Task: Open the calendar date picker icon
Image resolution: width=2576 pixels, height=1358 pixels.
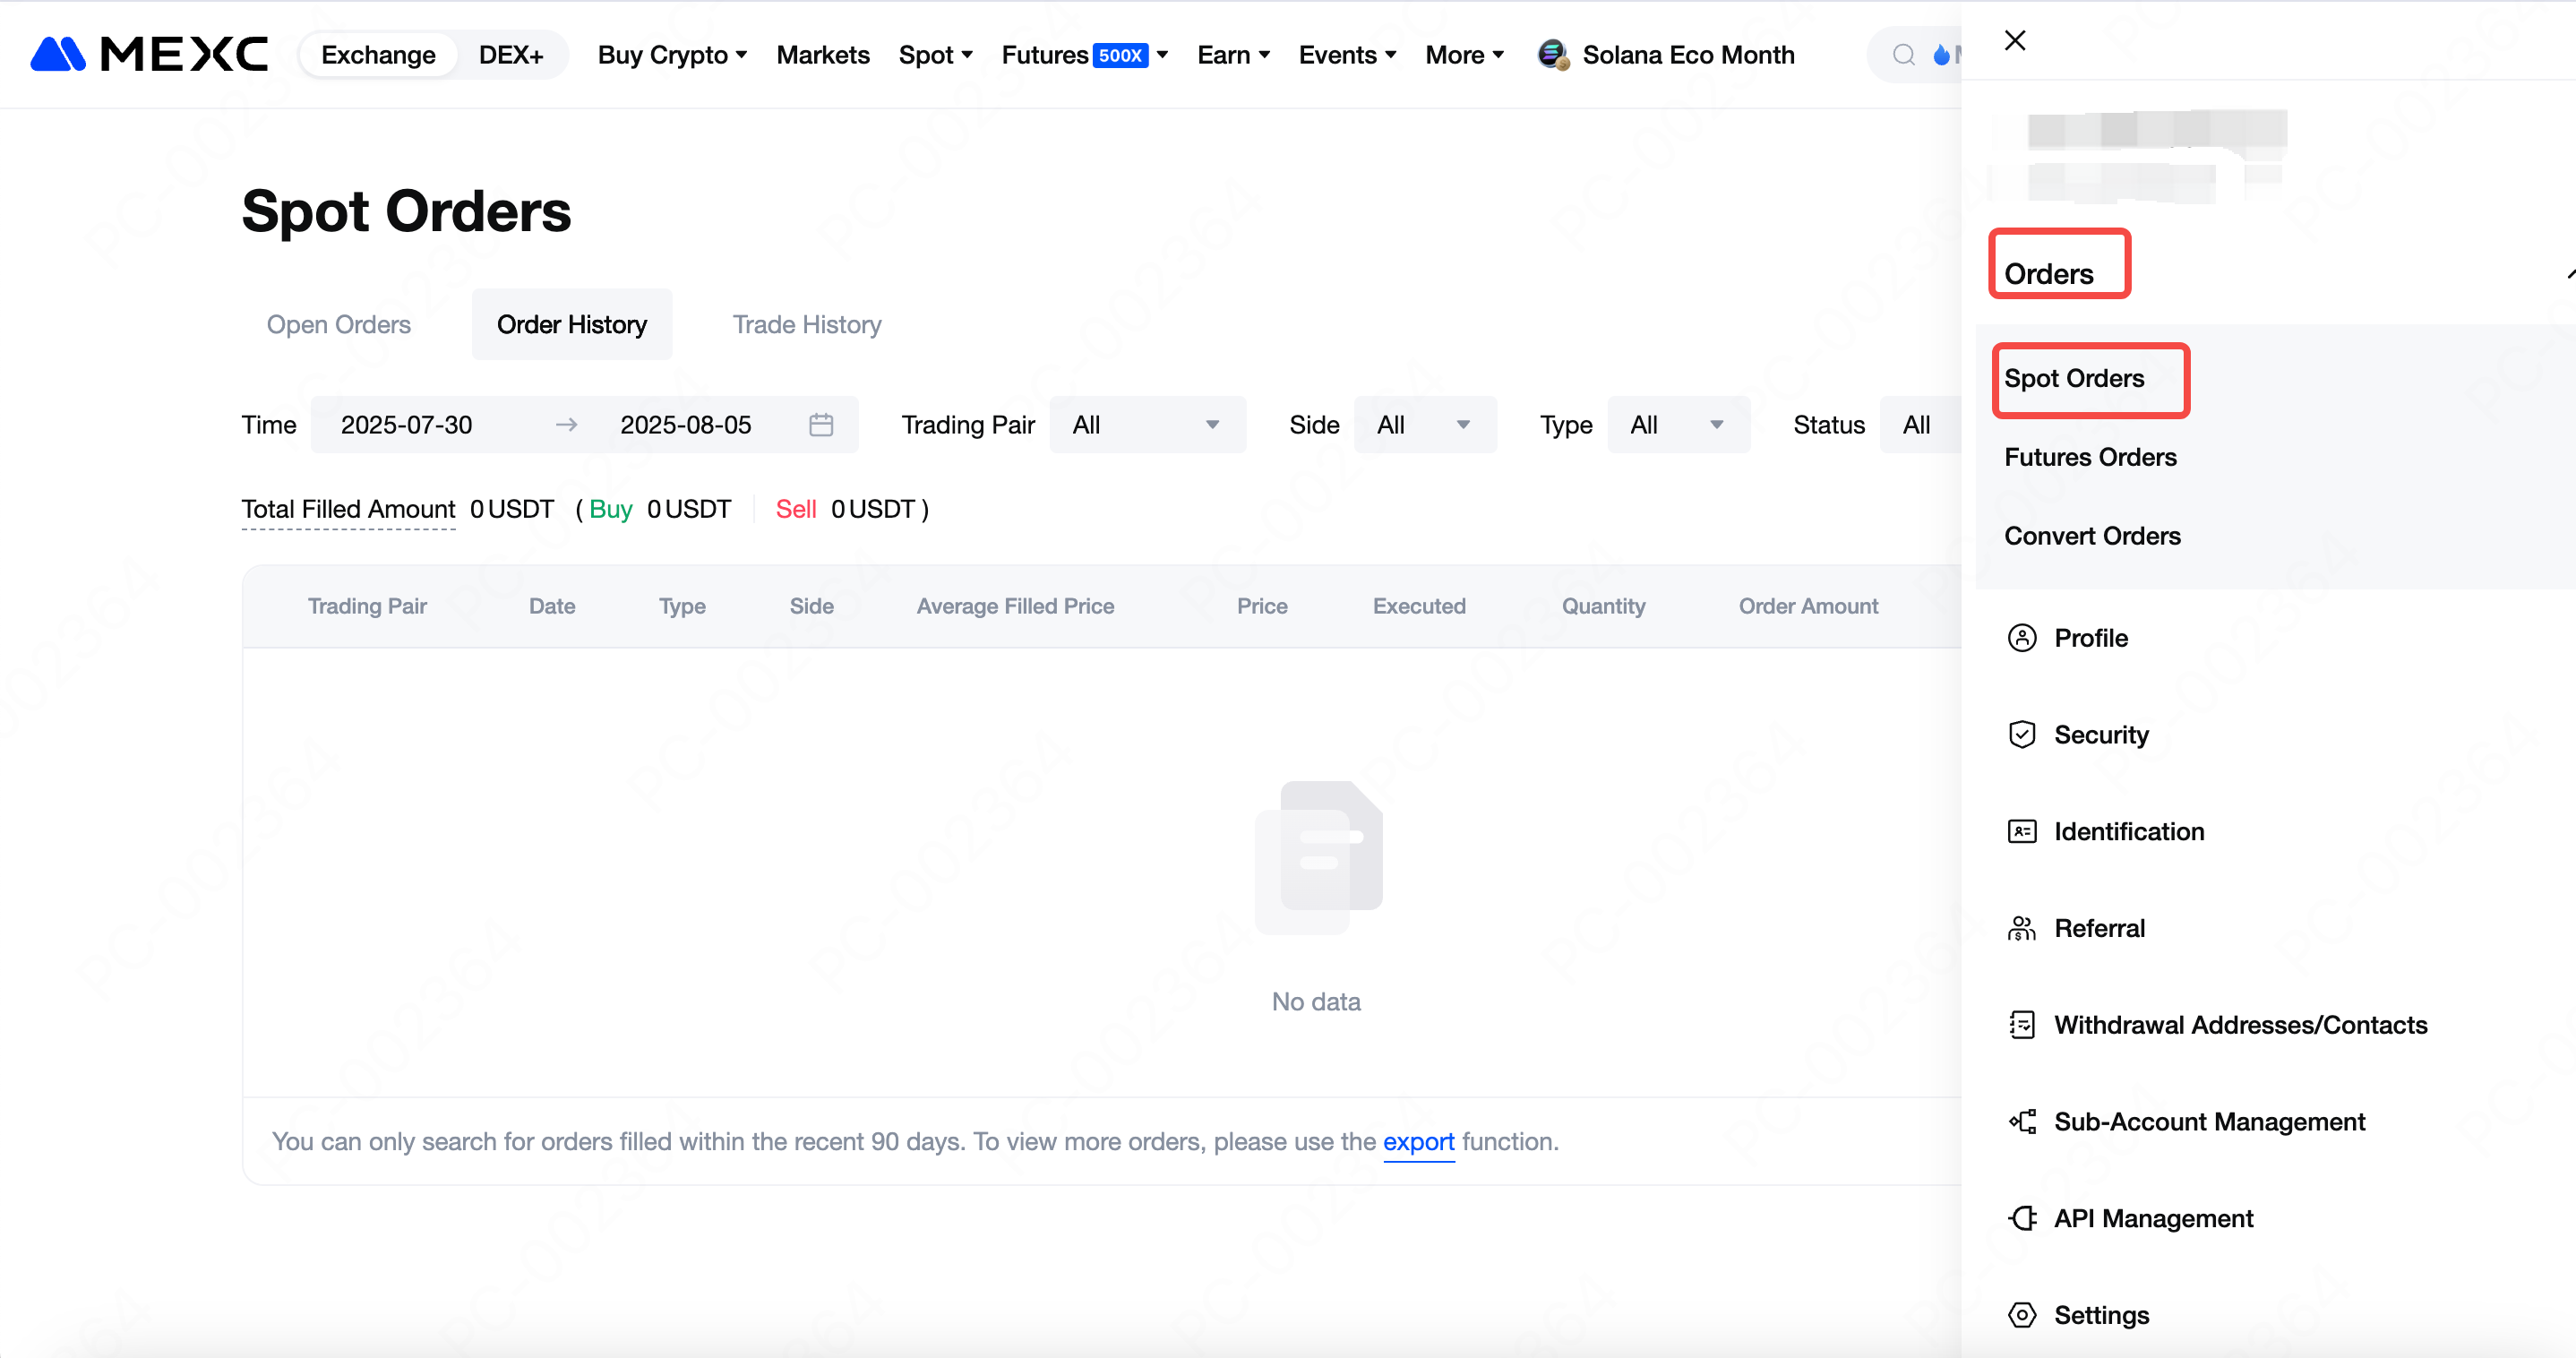Action: (x=821, y=425)
